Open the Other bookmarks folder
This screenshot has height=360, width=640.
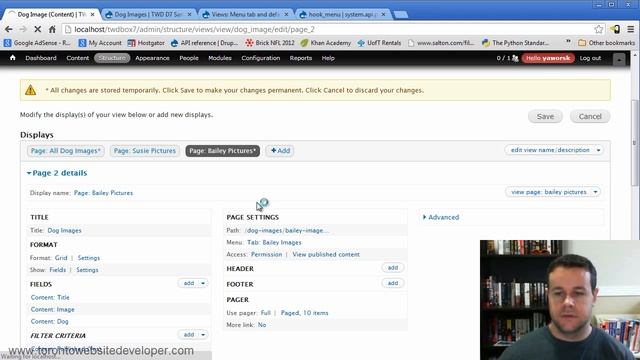(607, 43)
